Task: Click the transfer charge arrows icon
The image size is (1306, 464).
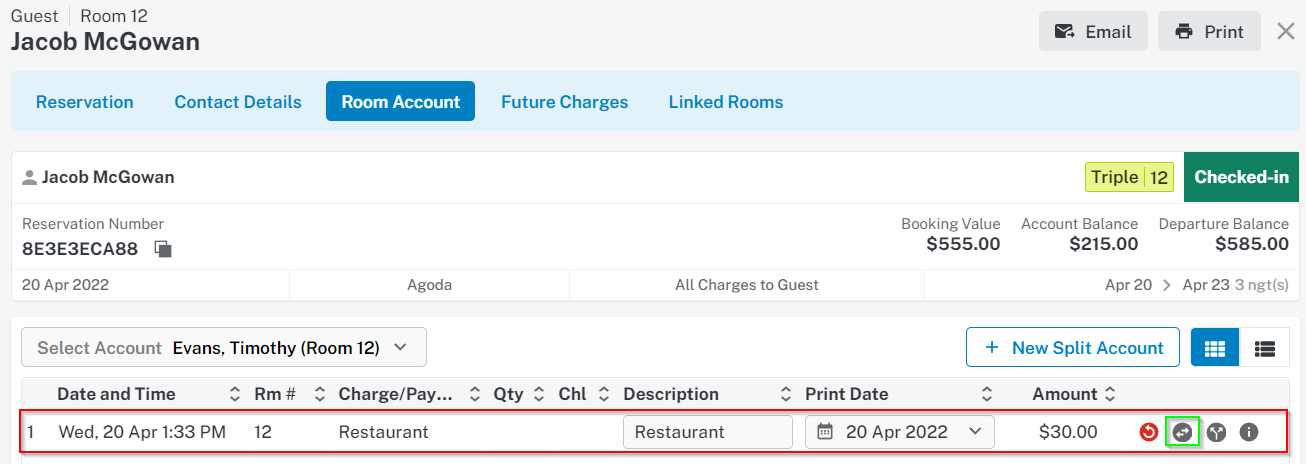Action: click(x=1182, y=432)
